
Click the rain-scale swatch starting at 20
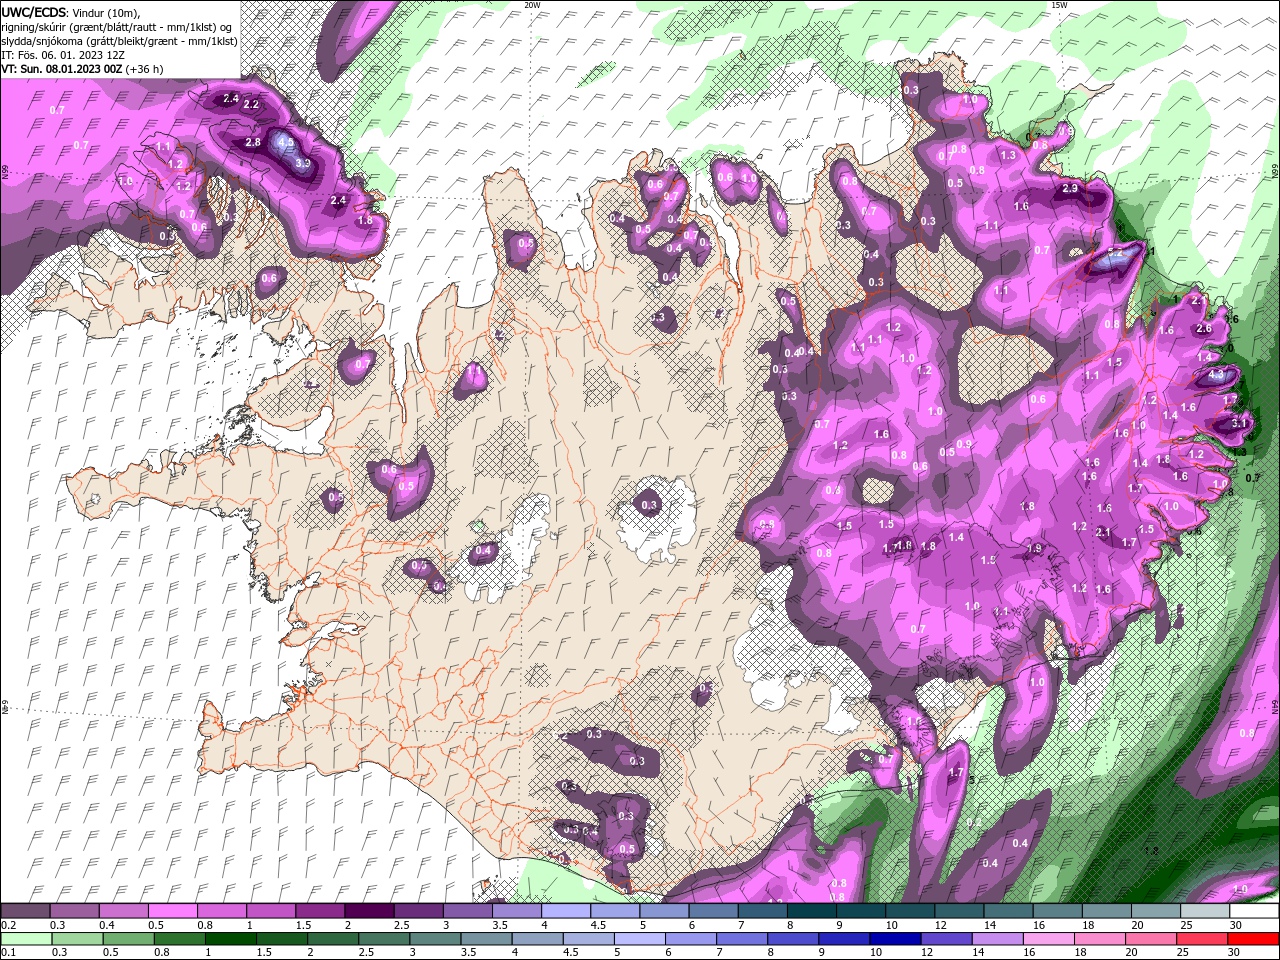tap(1152, 939)
